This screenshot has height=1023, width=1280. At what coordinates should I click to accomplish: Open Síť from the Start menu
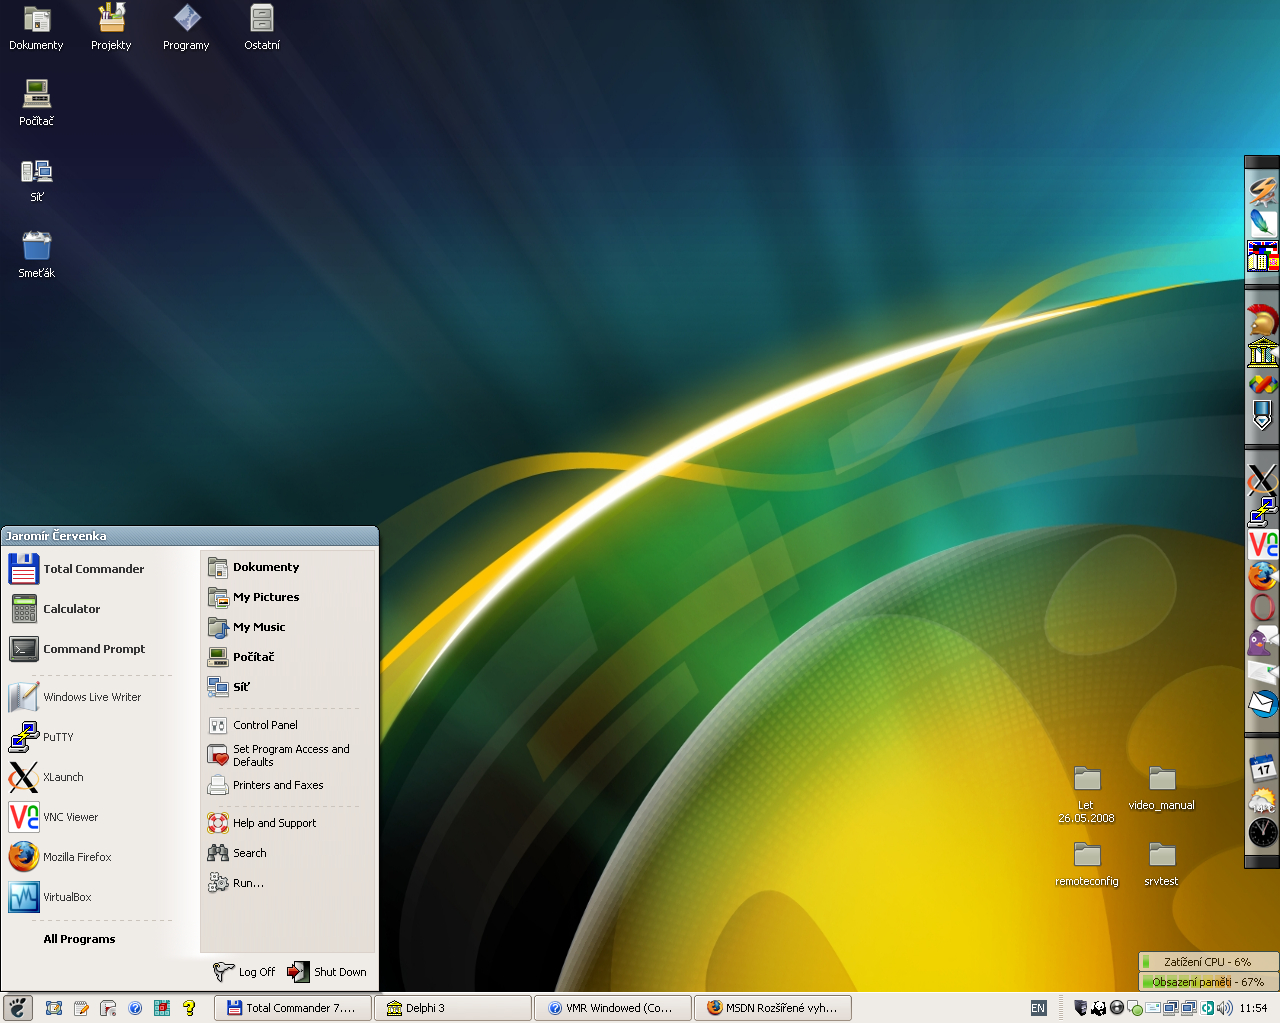click(287, 687)
